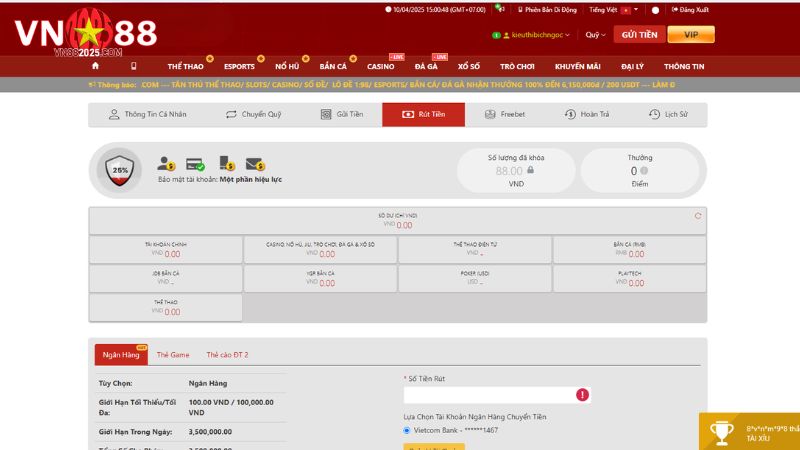Screen dimensions: 800x450
Task: Click the VIP button
Action: pos(691,35)
